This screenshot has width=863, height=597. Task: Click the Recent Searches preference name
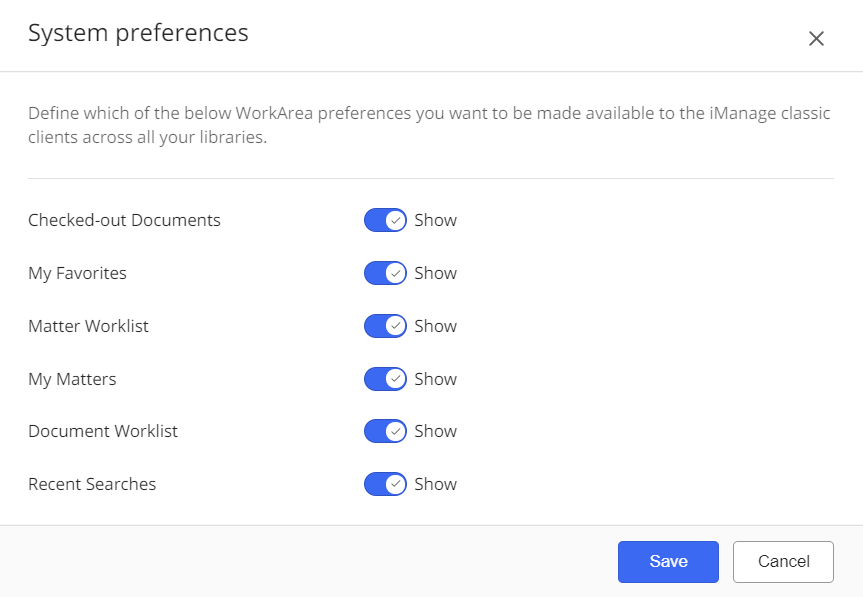pyautogui.click(x=92, y=484)
